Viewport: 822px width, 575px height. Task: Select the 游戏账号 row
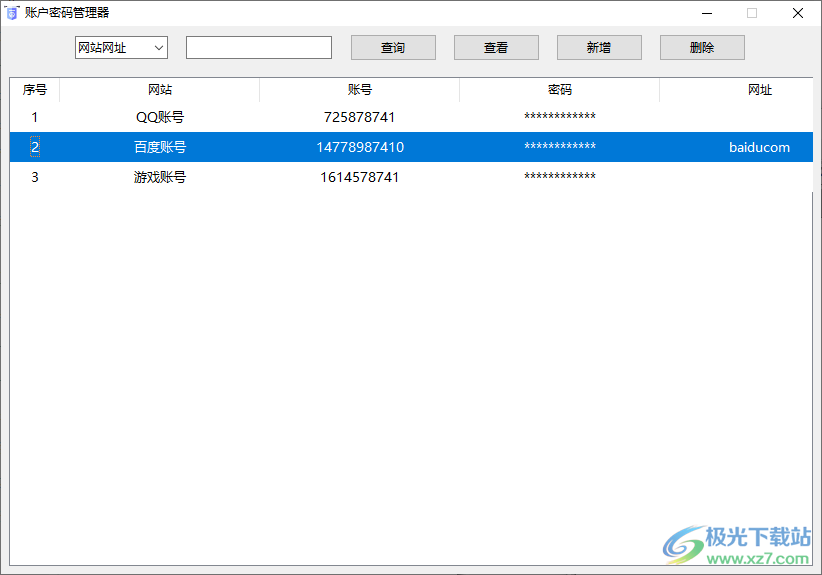click(x=411, y=177)
